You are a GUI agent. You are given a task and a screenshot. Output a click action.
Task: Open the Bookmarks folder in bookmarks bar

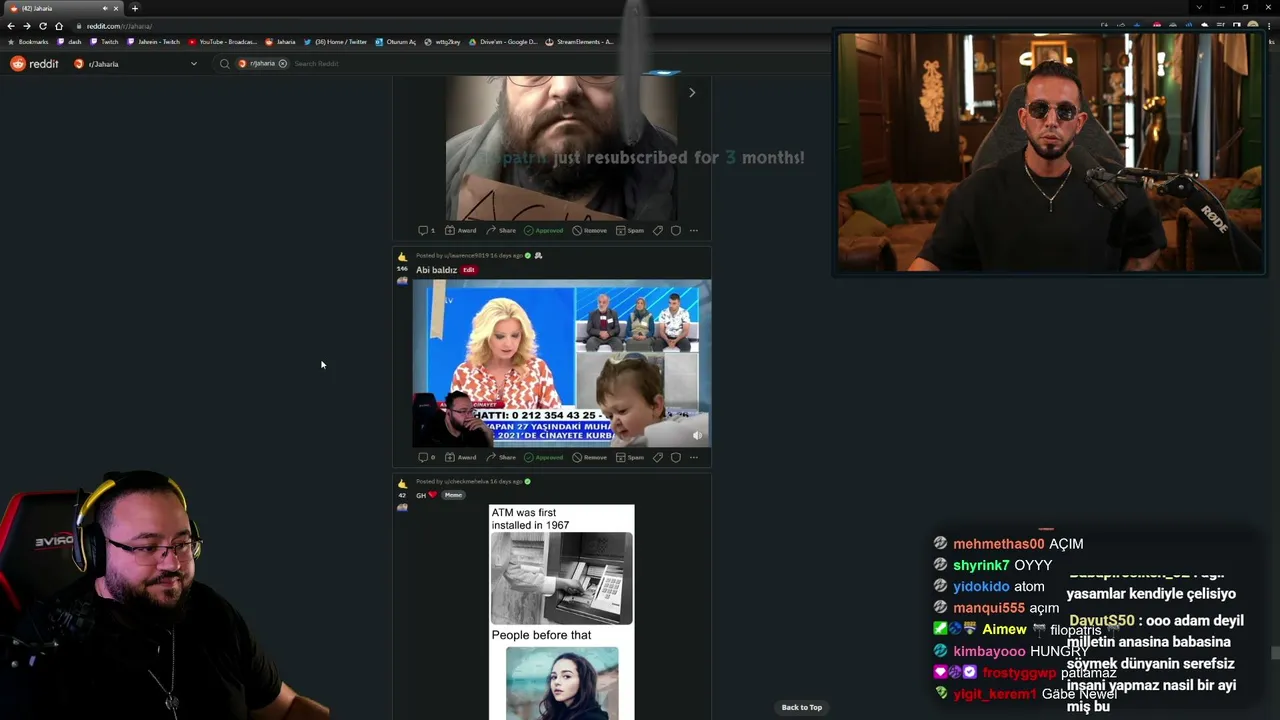pyautogui.click(x=28, y=42)
